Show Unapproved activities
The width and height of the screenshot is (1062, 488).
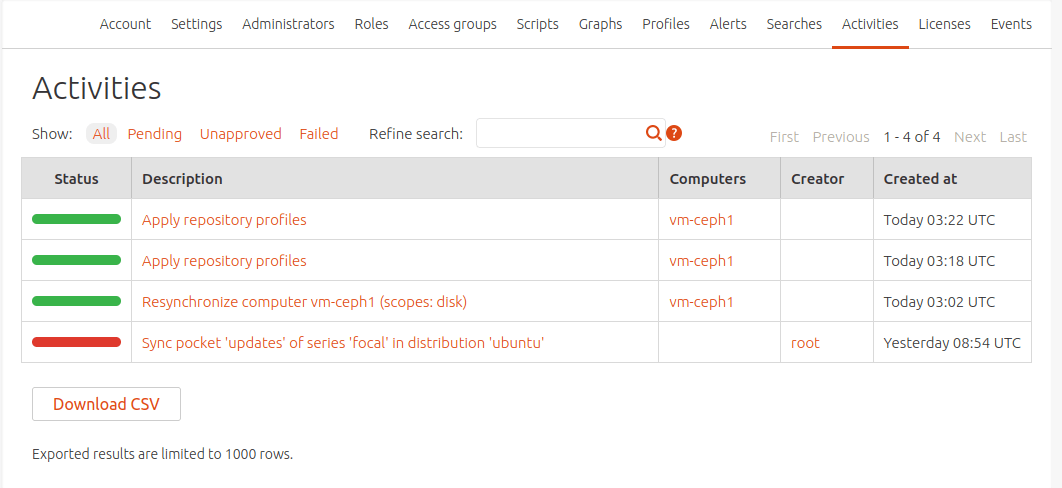click(241, 134)
